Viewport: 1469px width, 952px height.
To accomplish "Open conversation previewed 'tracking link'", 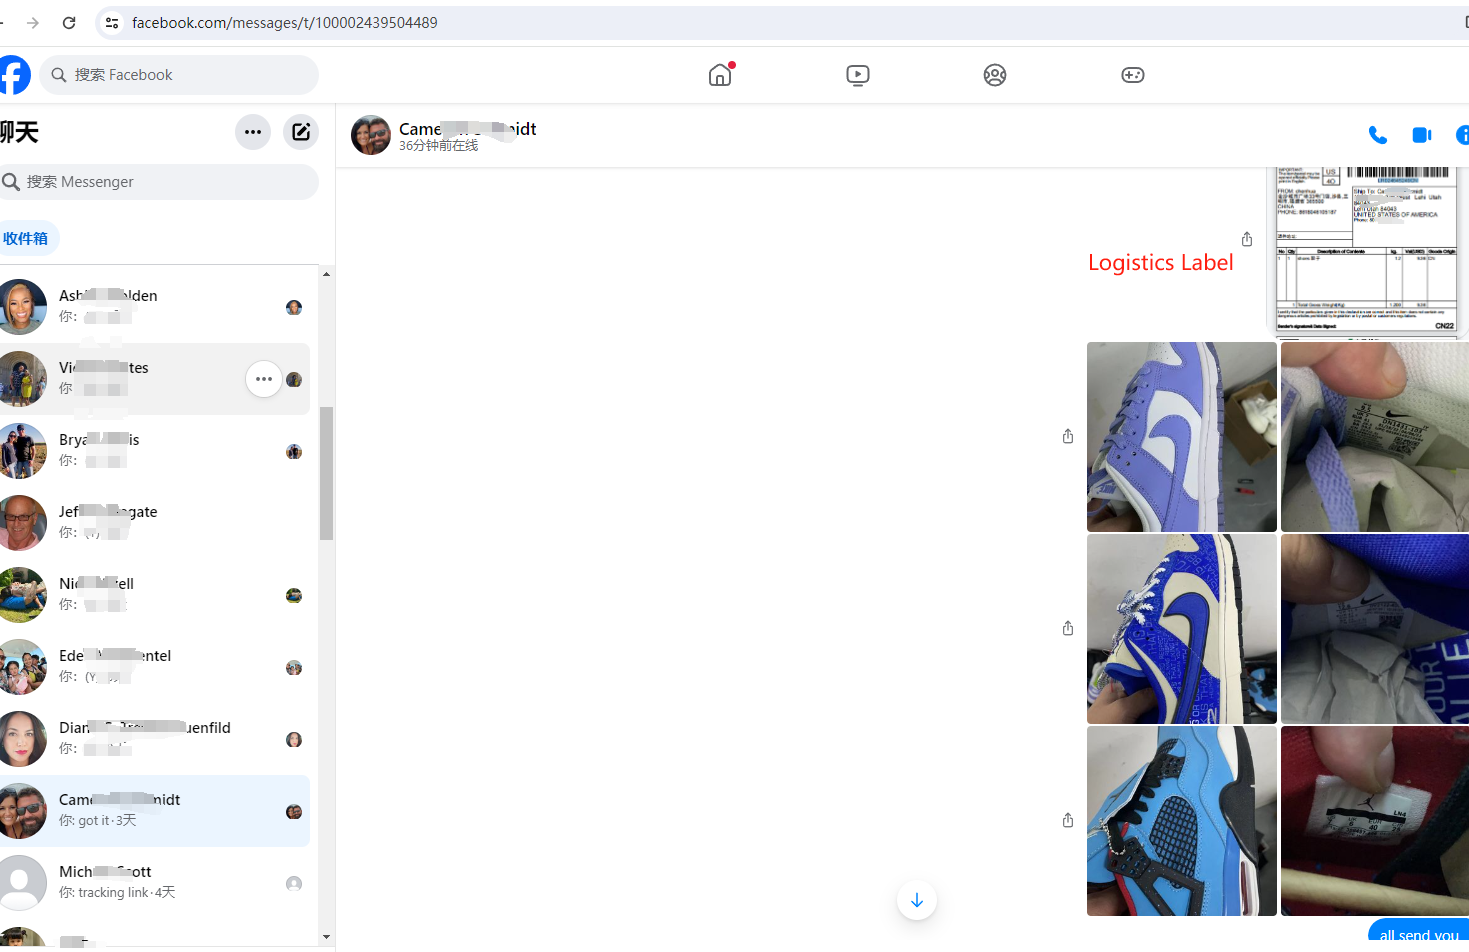I will click(155, 883).
